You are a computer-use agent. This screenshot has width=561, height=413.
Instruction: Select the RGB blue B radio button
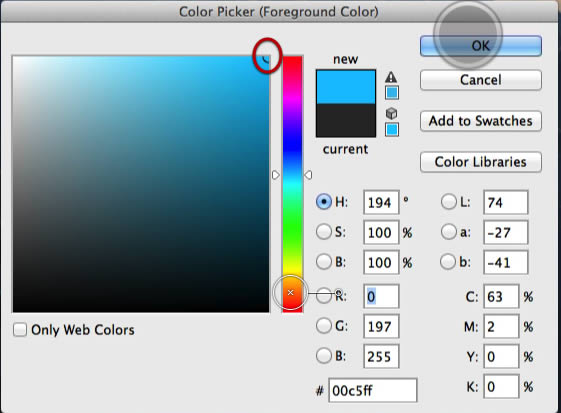(x=324, y=356)
